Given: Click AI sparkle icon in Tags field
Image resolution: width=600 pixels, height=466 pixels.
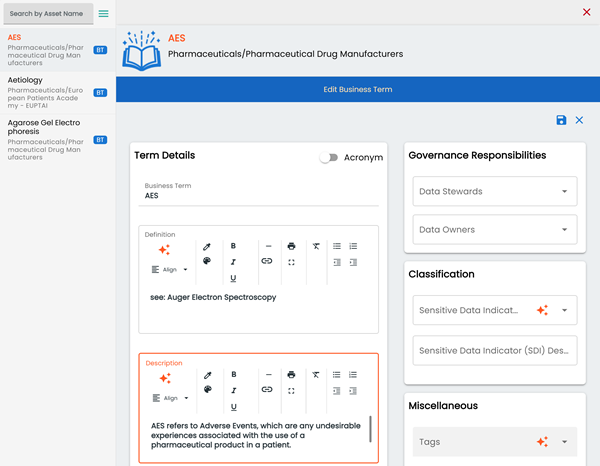Looking at the screenshot, I should [542, 441].
